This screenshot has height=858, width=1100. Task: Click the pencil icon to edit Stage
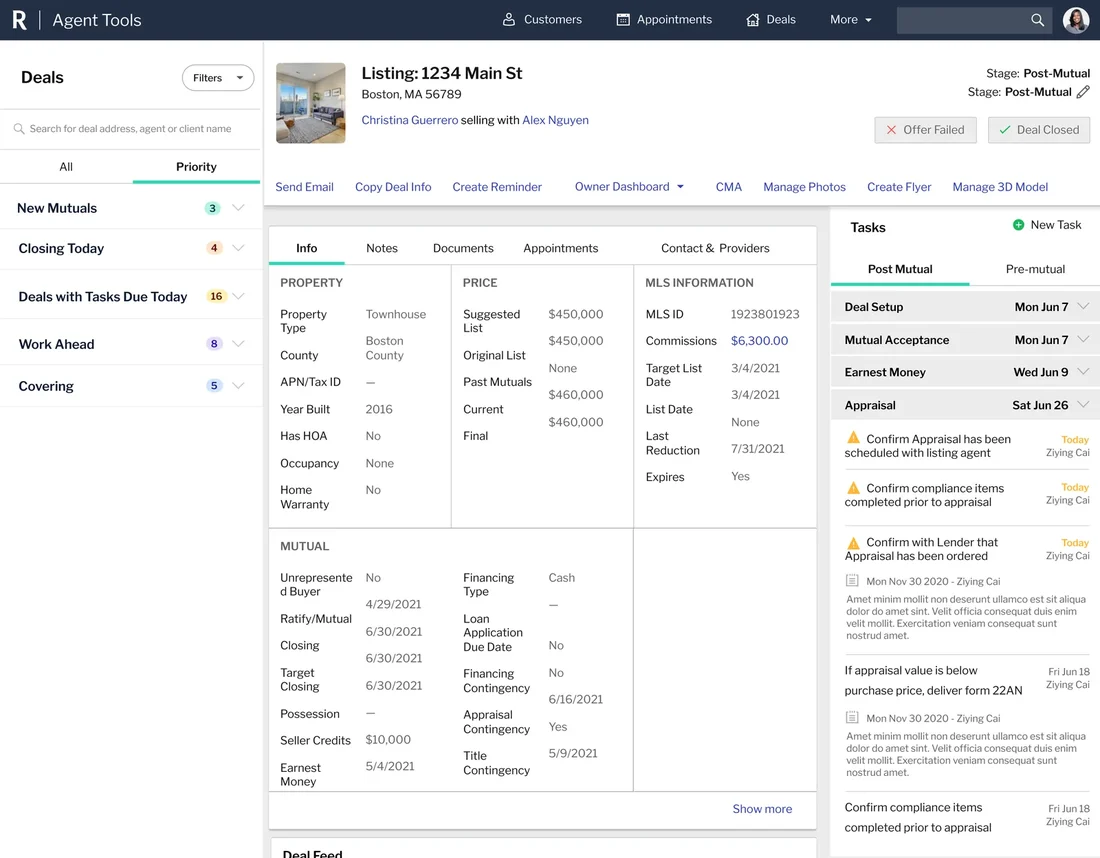pos(1083,92)
